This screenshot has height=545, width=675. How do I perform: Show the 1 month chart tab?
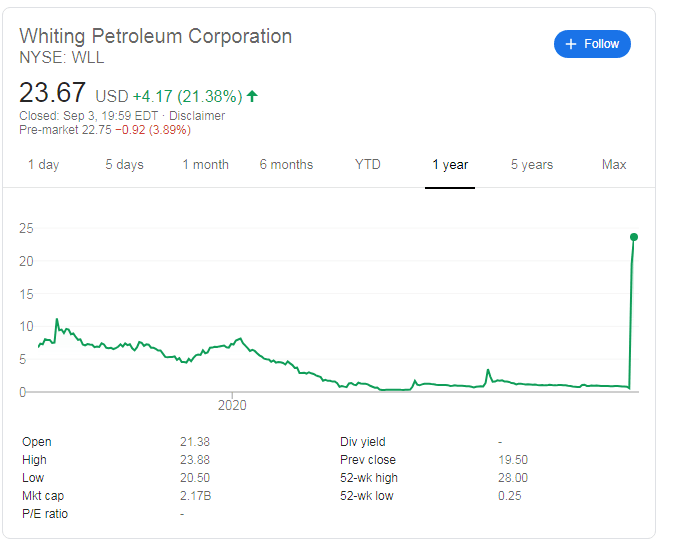205,165
